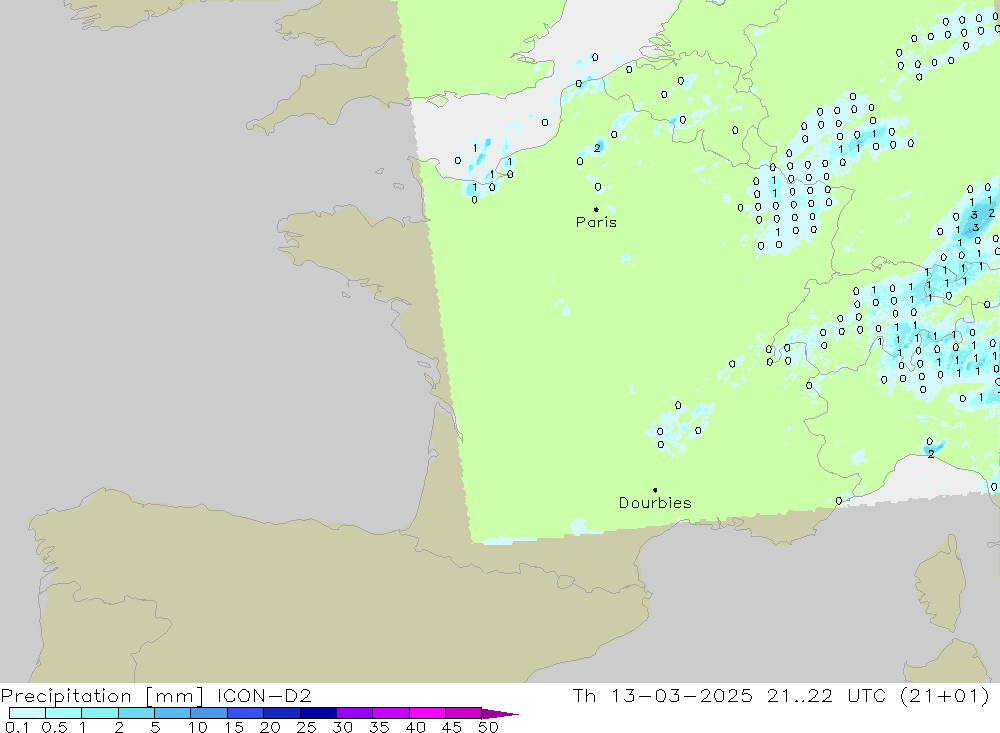This screenshot has height=733, width=1000.
Task: Click the ICON-D2 model label
Action: [x=268, y=695]
